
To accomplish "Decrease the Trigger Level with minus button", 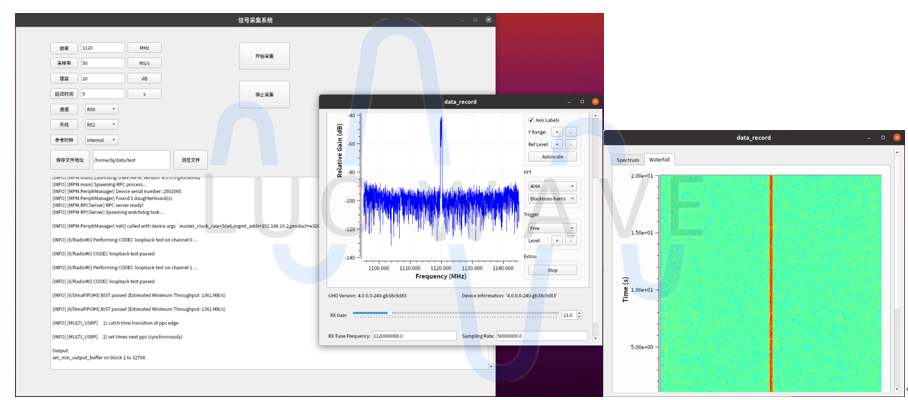I will point(571,240).
